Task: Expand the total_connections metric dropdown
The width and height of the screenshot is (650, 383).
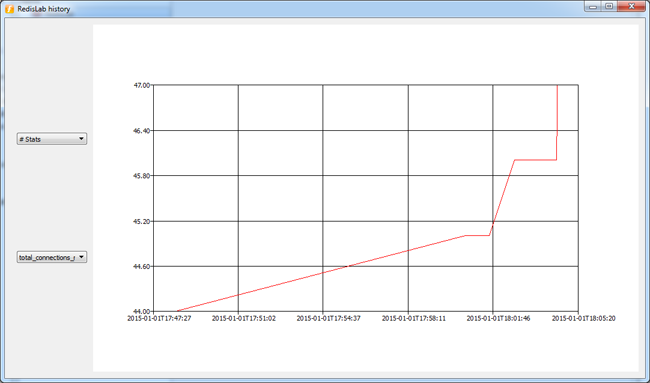Action: point(52,257)
